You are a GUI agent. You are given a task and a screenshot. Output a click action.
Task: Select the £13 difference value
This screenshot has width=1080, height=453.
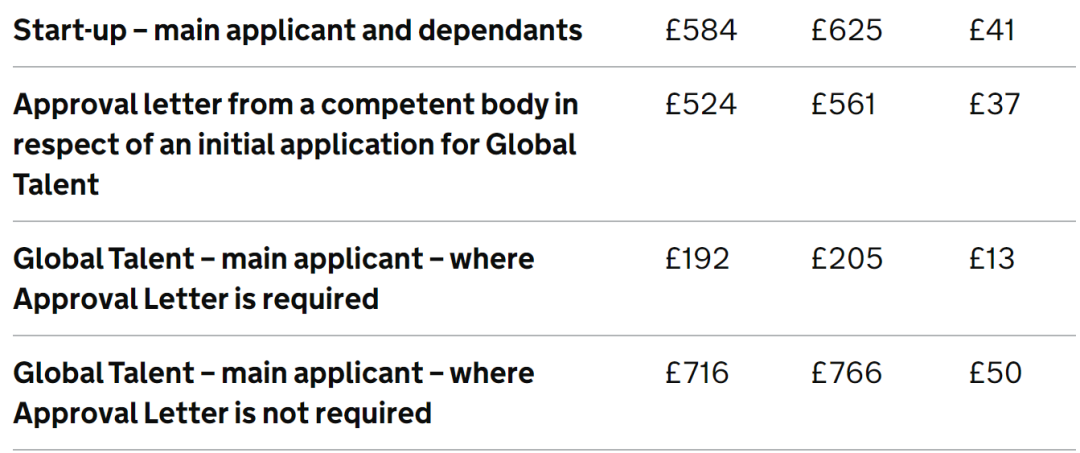tap(991, 259)
